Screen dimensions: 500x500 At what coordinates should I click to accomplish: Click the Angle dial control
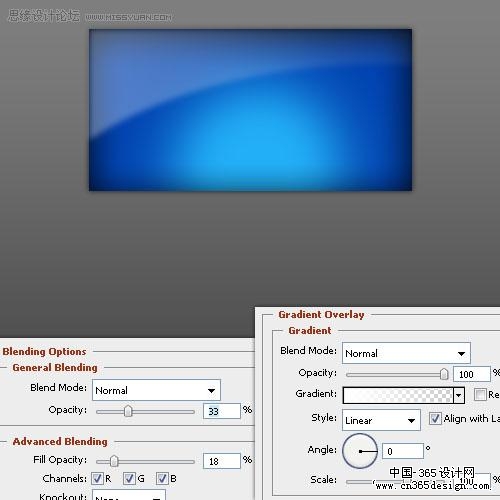point(360,451)
